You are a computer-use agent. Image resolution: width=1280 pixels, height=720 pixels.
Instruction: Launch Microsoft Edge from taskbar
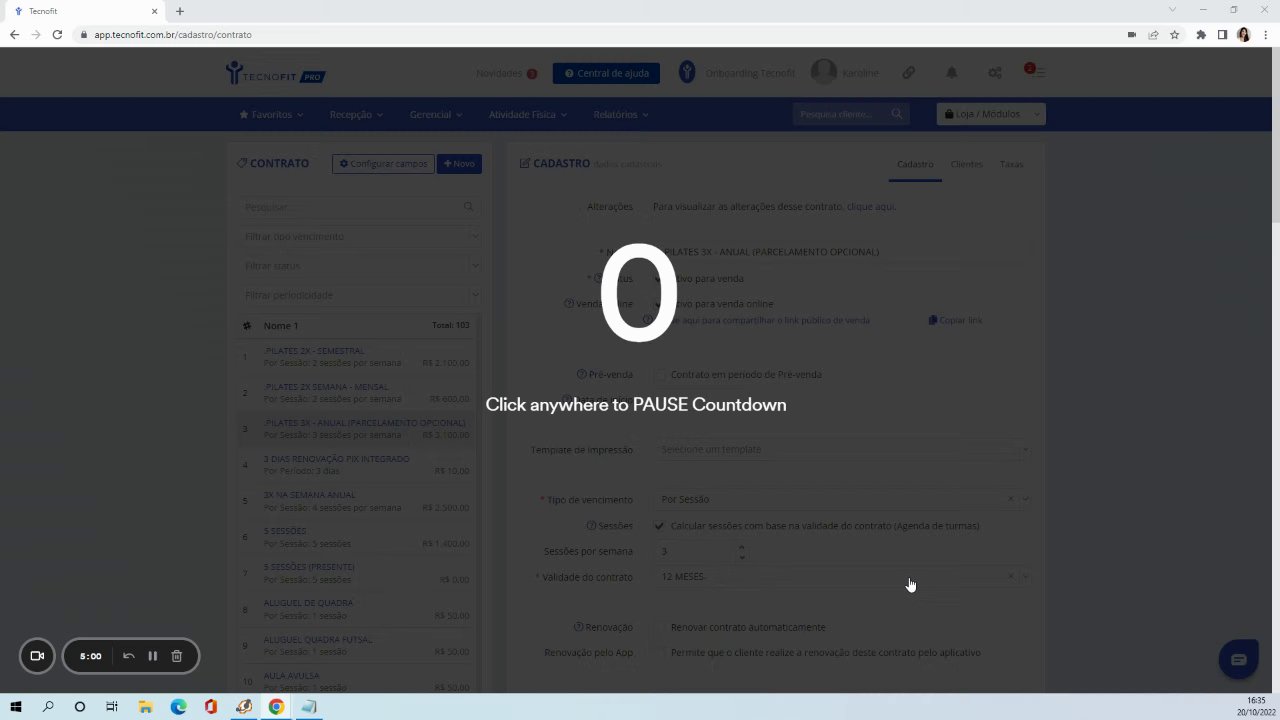click(x=178, y=707)
